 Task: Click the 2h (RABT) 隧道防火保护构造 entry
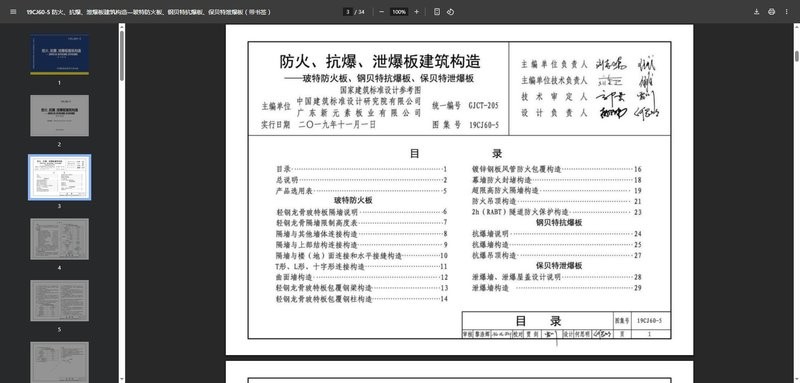(557, 212)
